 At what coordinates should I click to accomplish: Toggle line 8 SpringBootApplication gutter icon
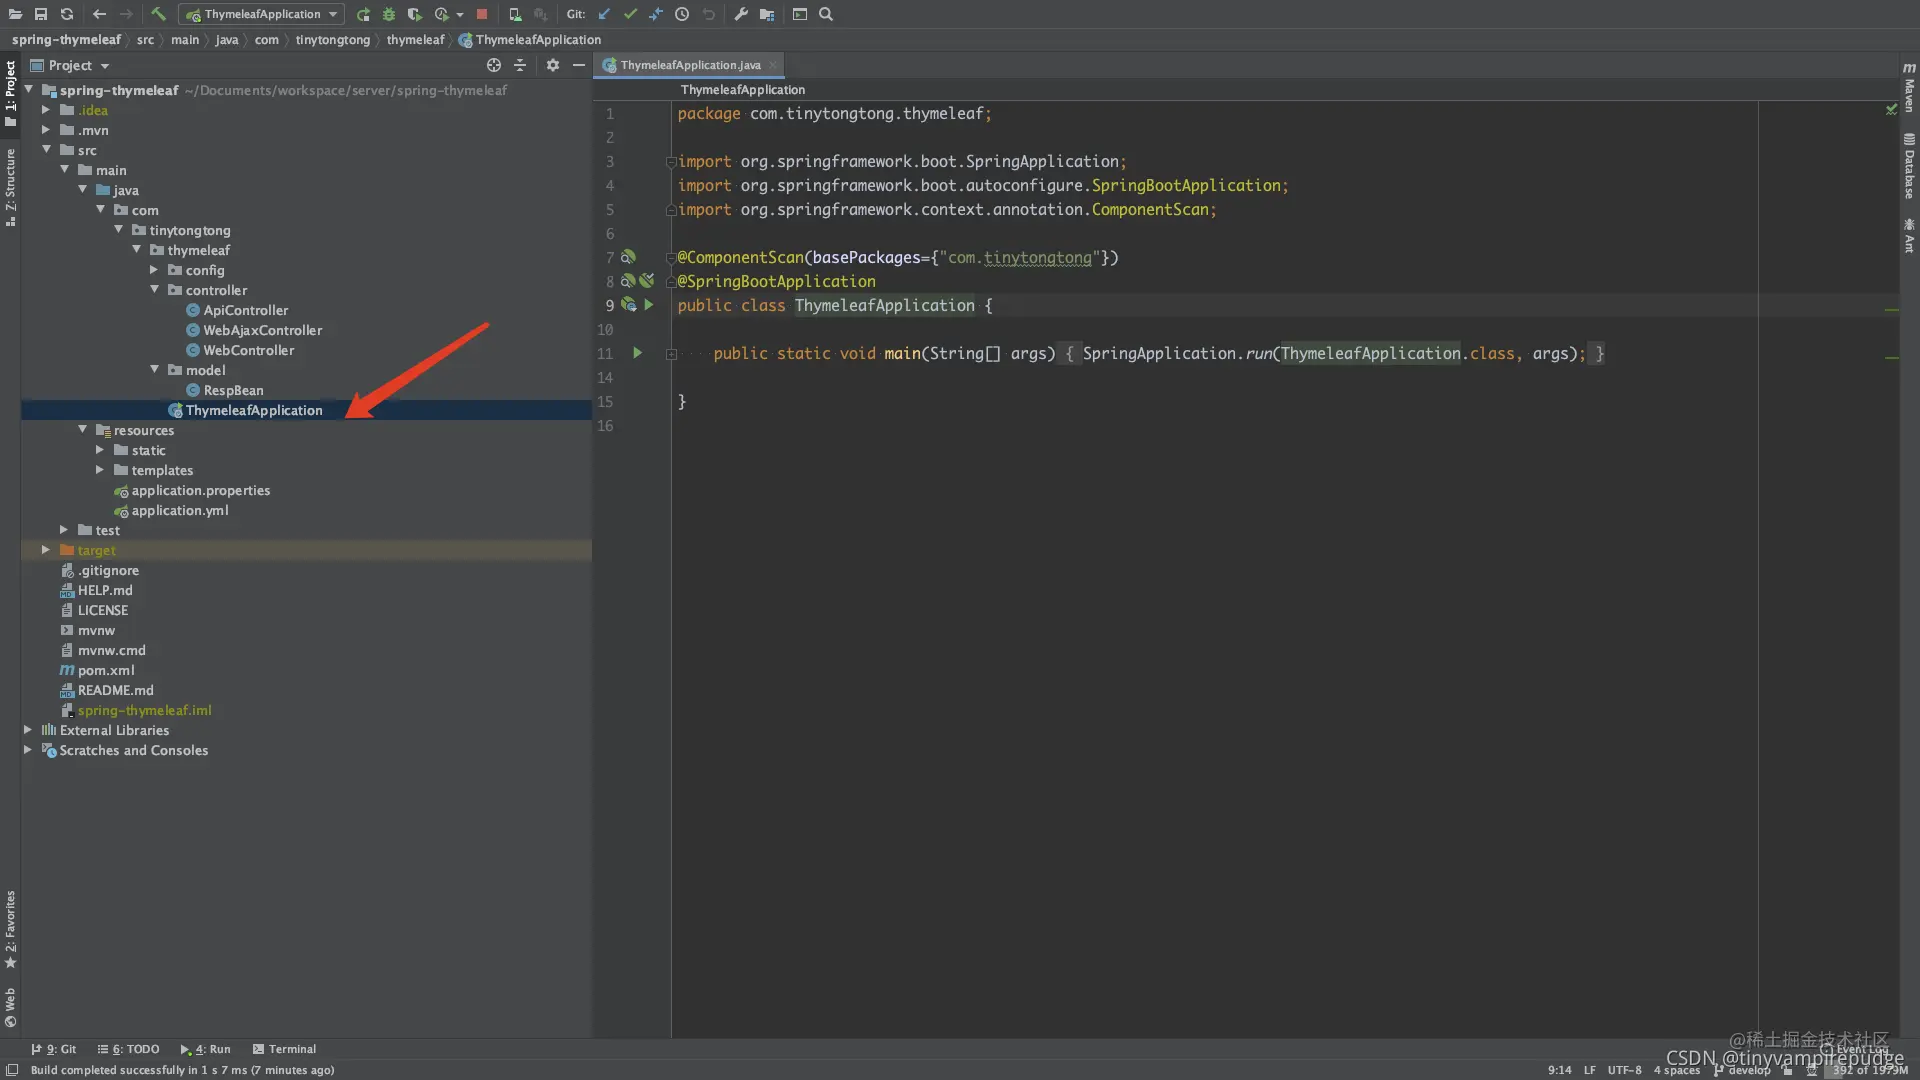(646, 280)
